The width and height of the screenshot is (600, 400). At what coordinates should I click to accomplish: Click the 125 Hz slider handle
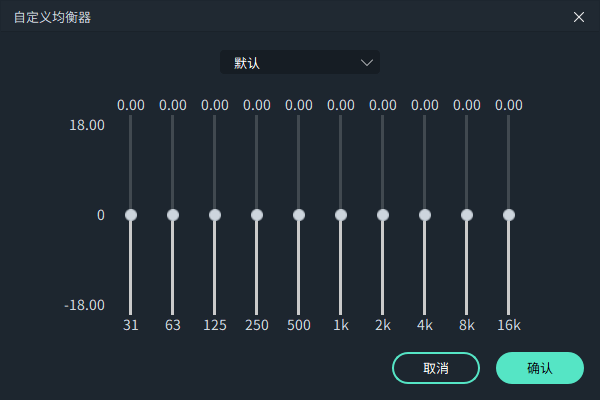[x=215, y=215]
